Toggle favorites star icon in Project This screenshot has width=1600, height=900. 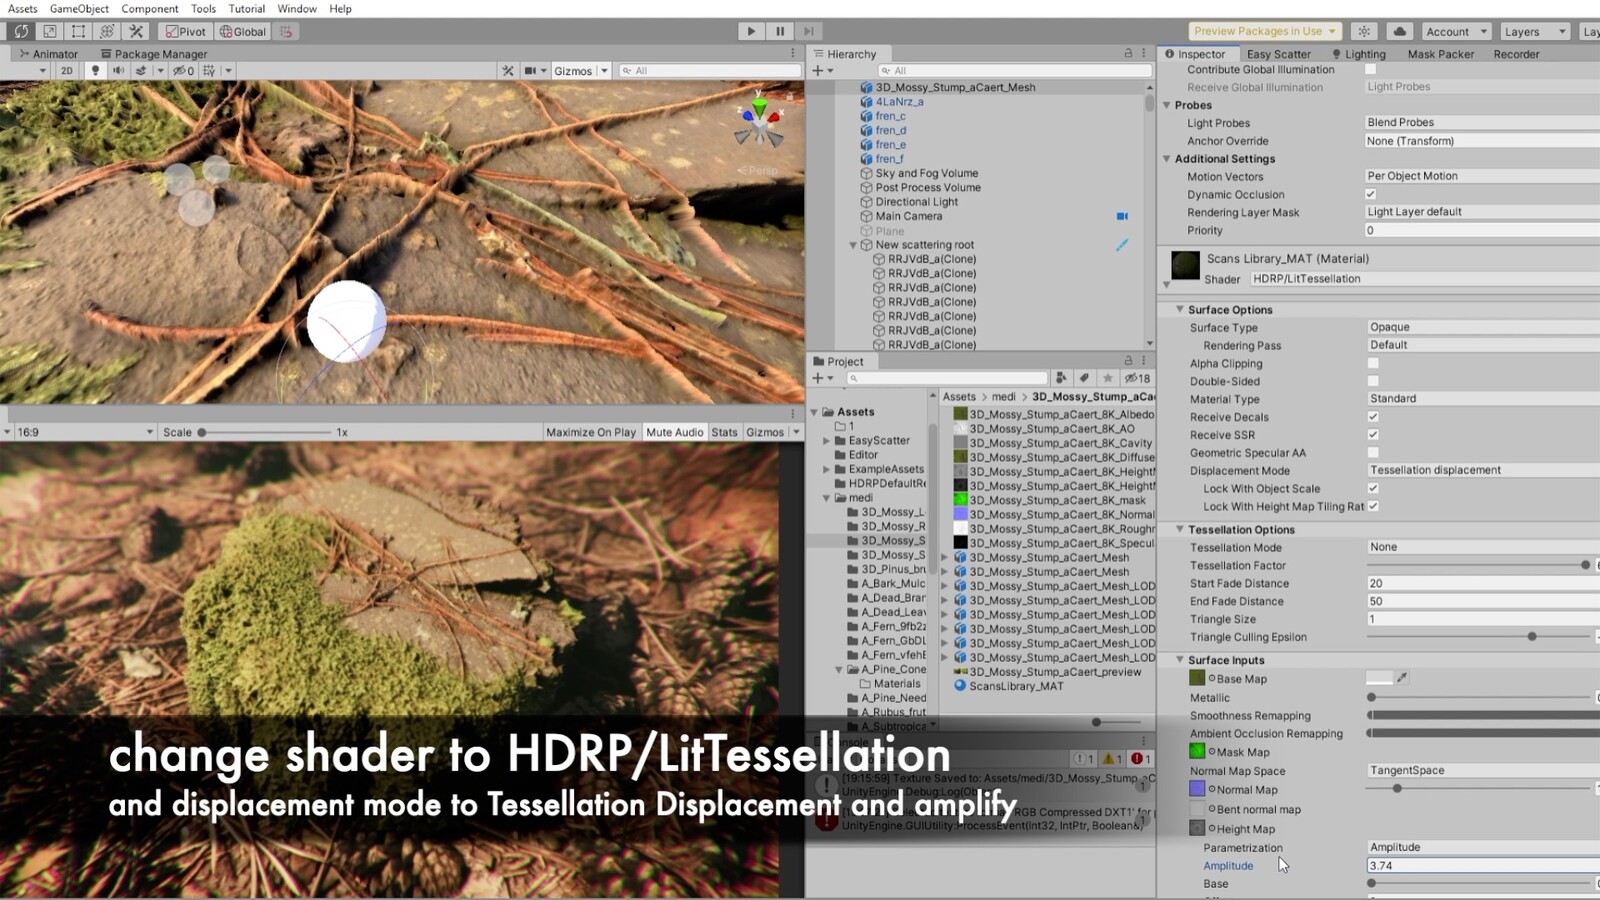(1107, 378)
